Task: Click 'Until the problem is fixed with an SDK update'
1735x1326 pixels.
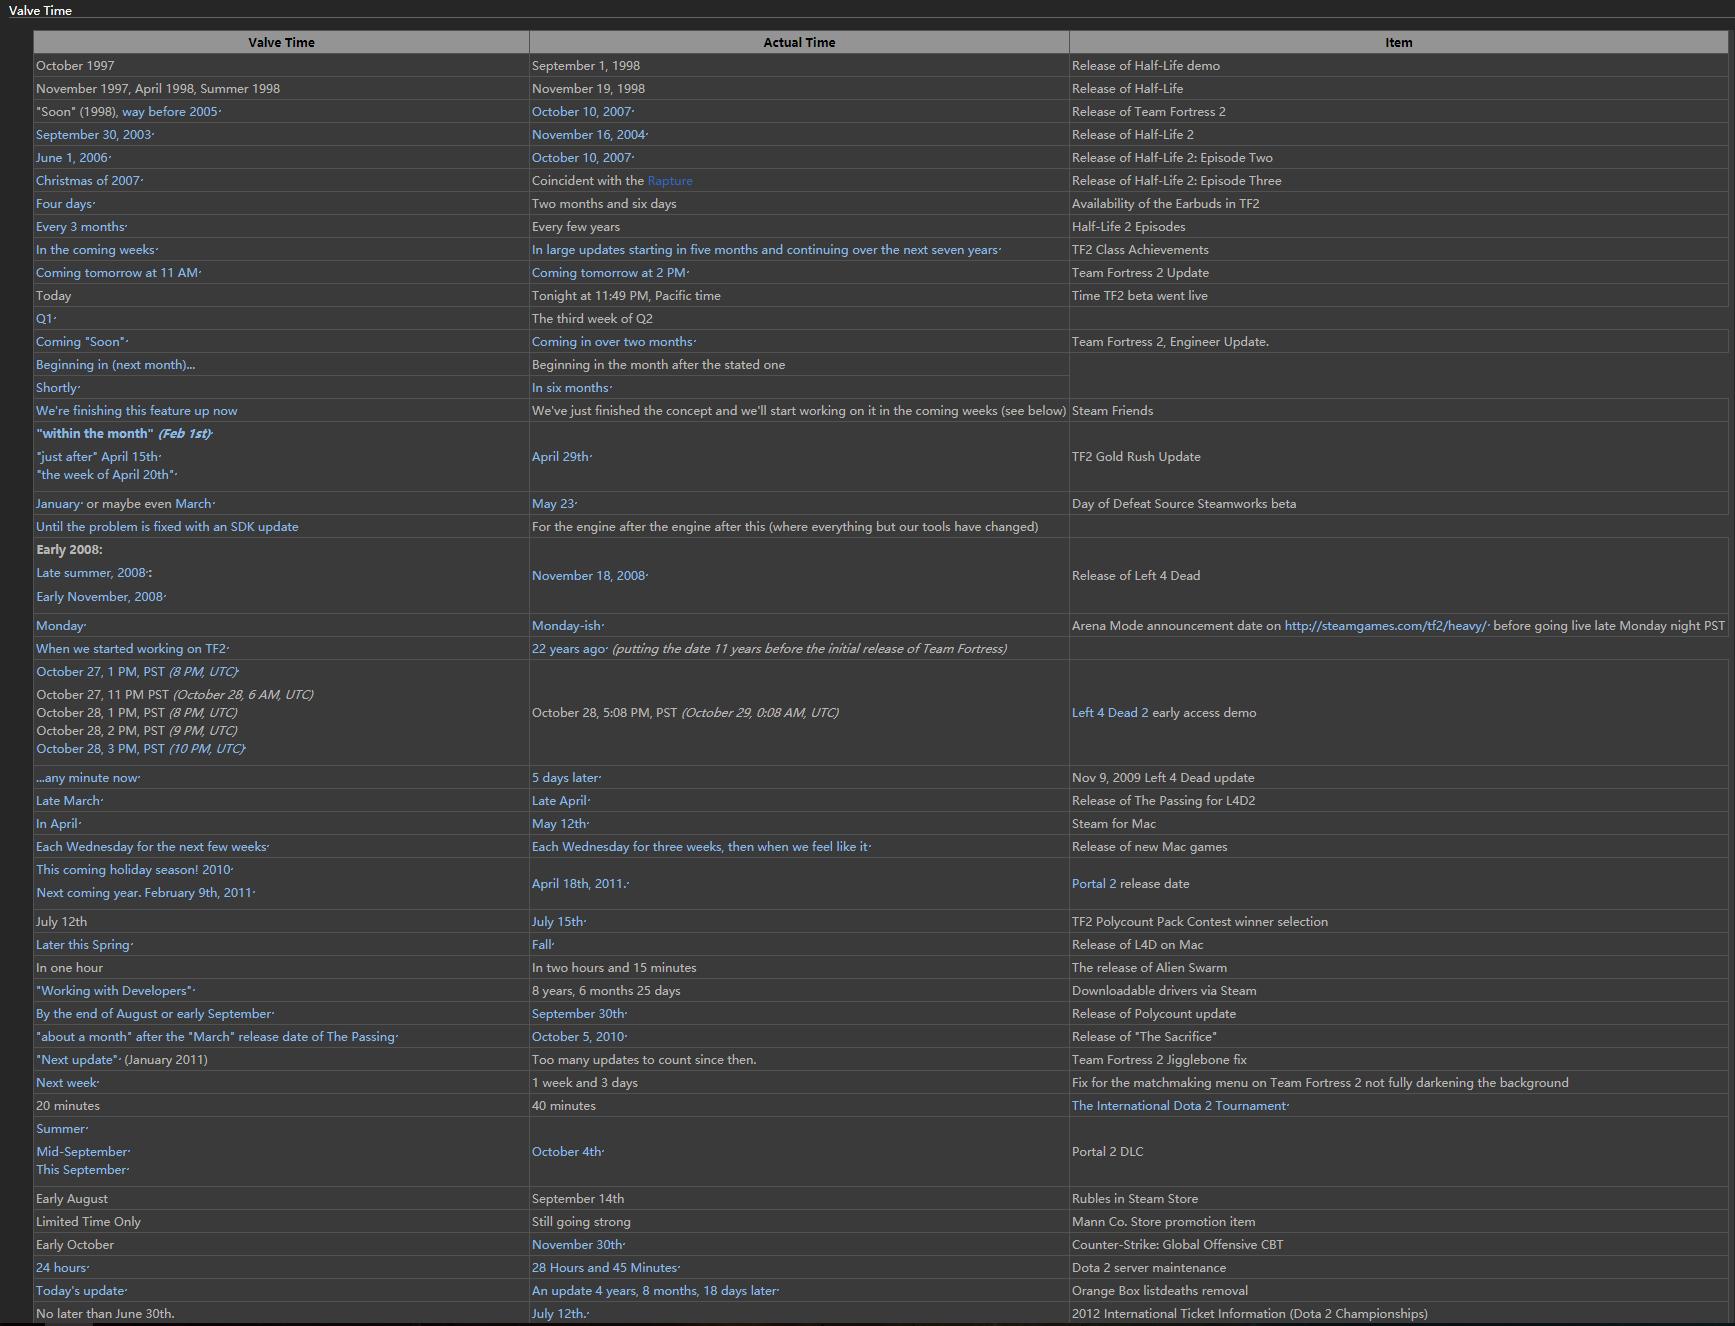Action: 167,527
